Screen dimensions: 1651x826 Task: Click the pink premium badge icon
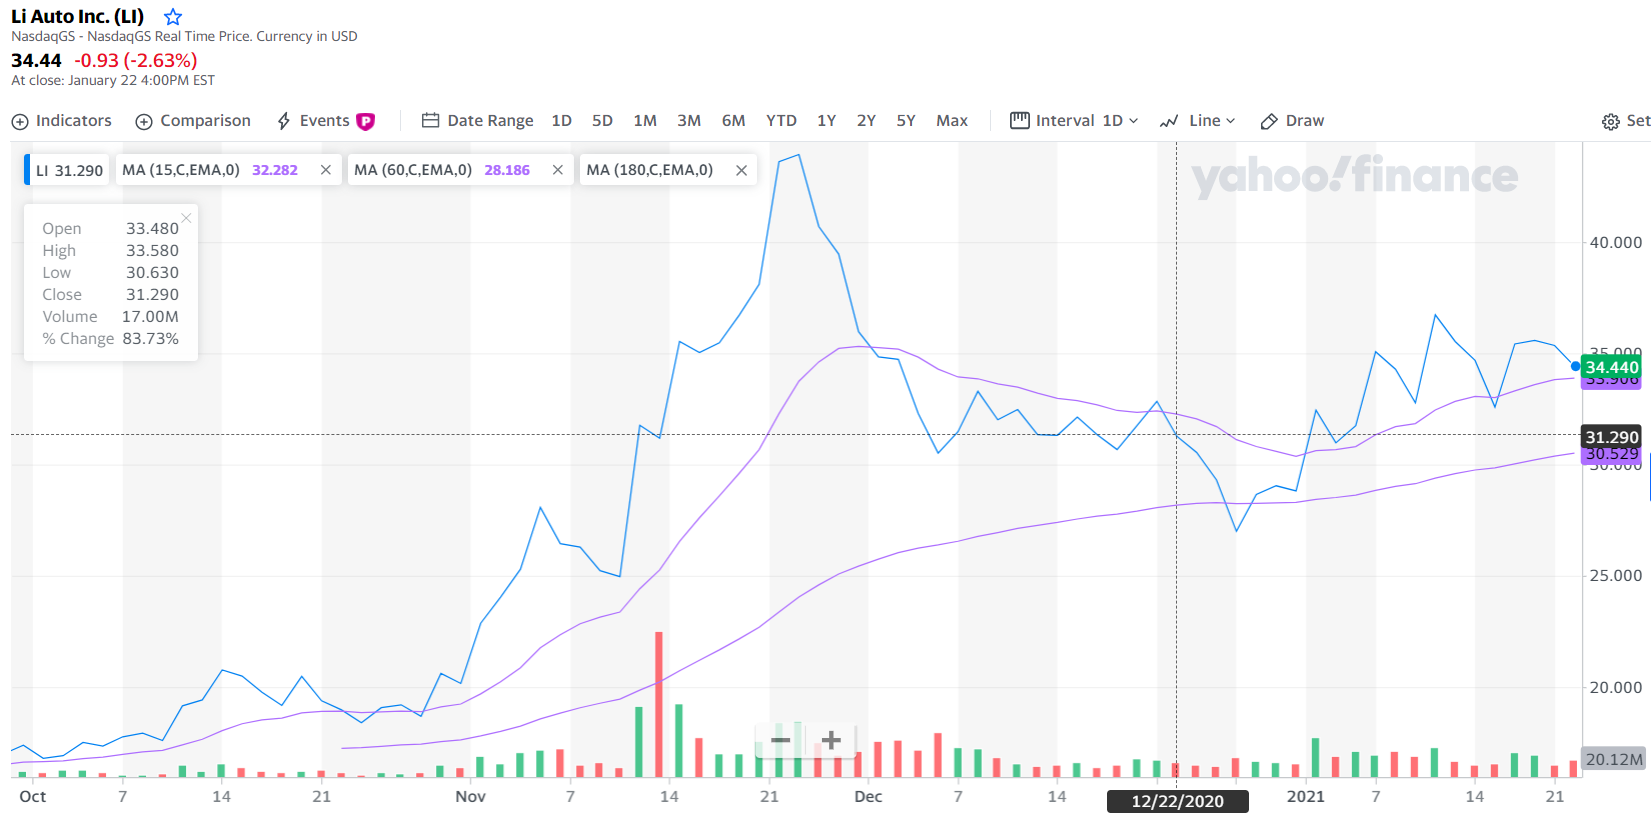366,121
